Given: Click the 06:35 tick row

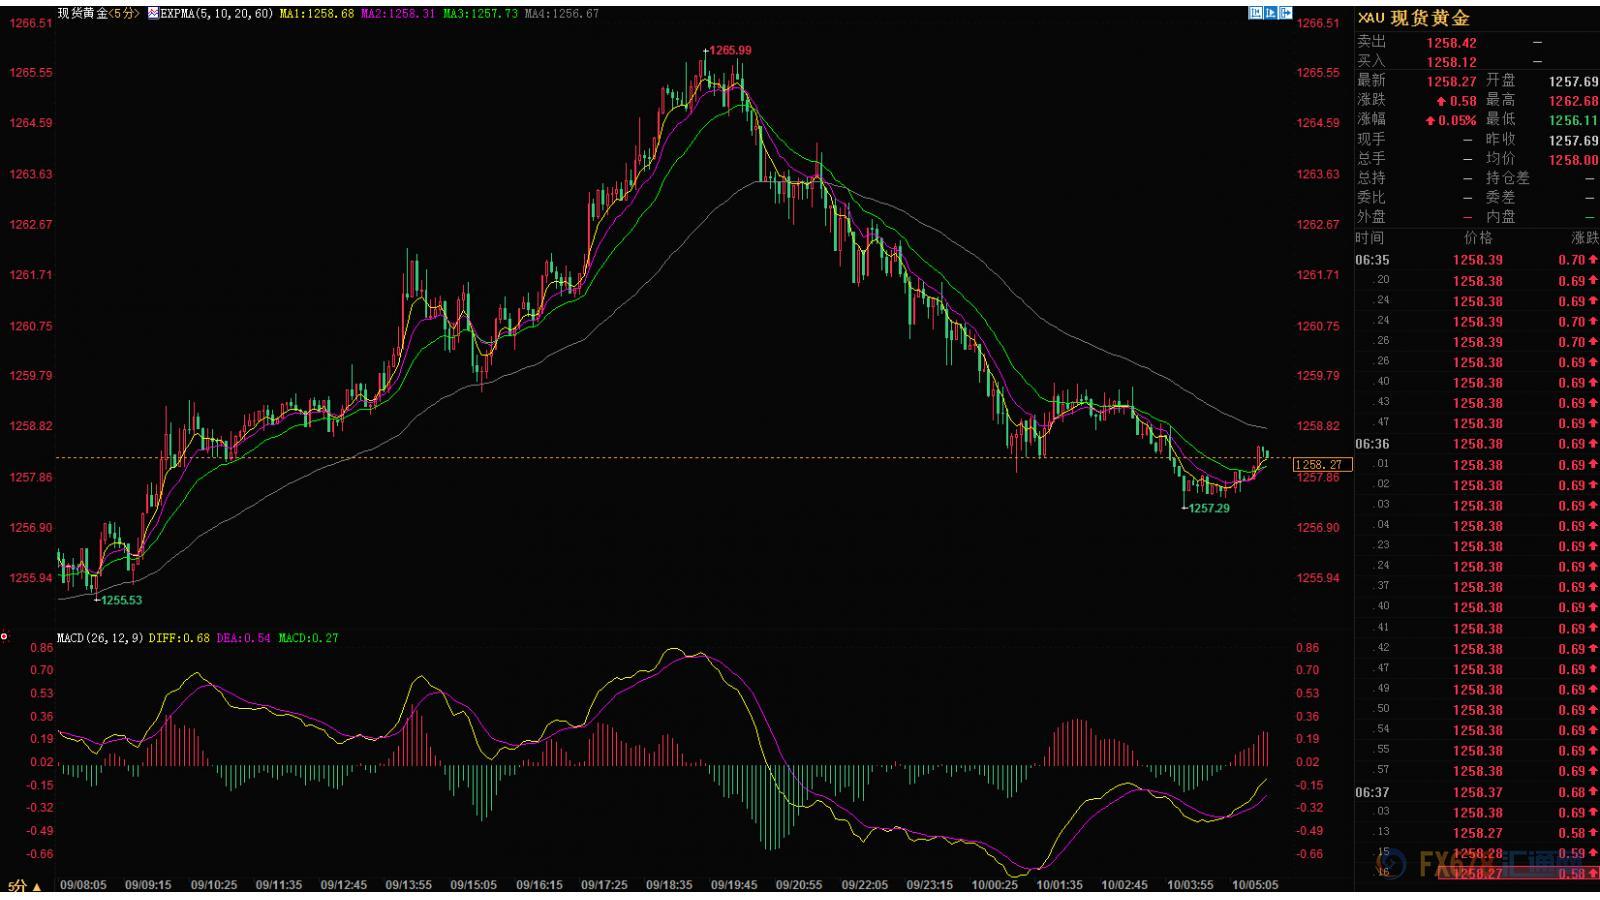Looking at the screenshot, I should [x=1477, y=260].
